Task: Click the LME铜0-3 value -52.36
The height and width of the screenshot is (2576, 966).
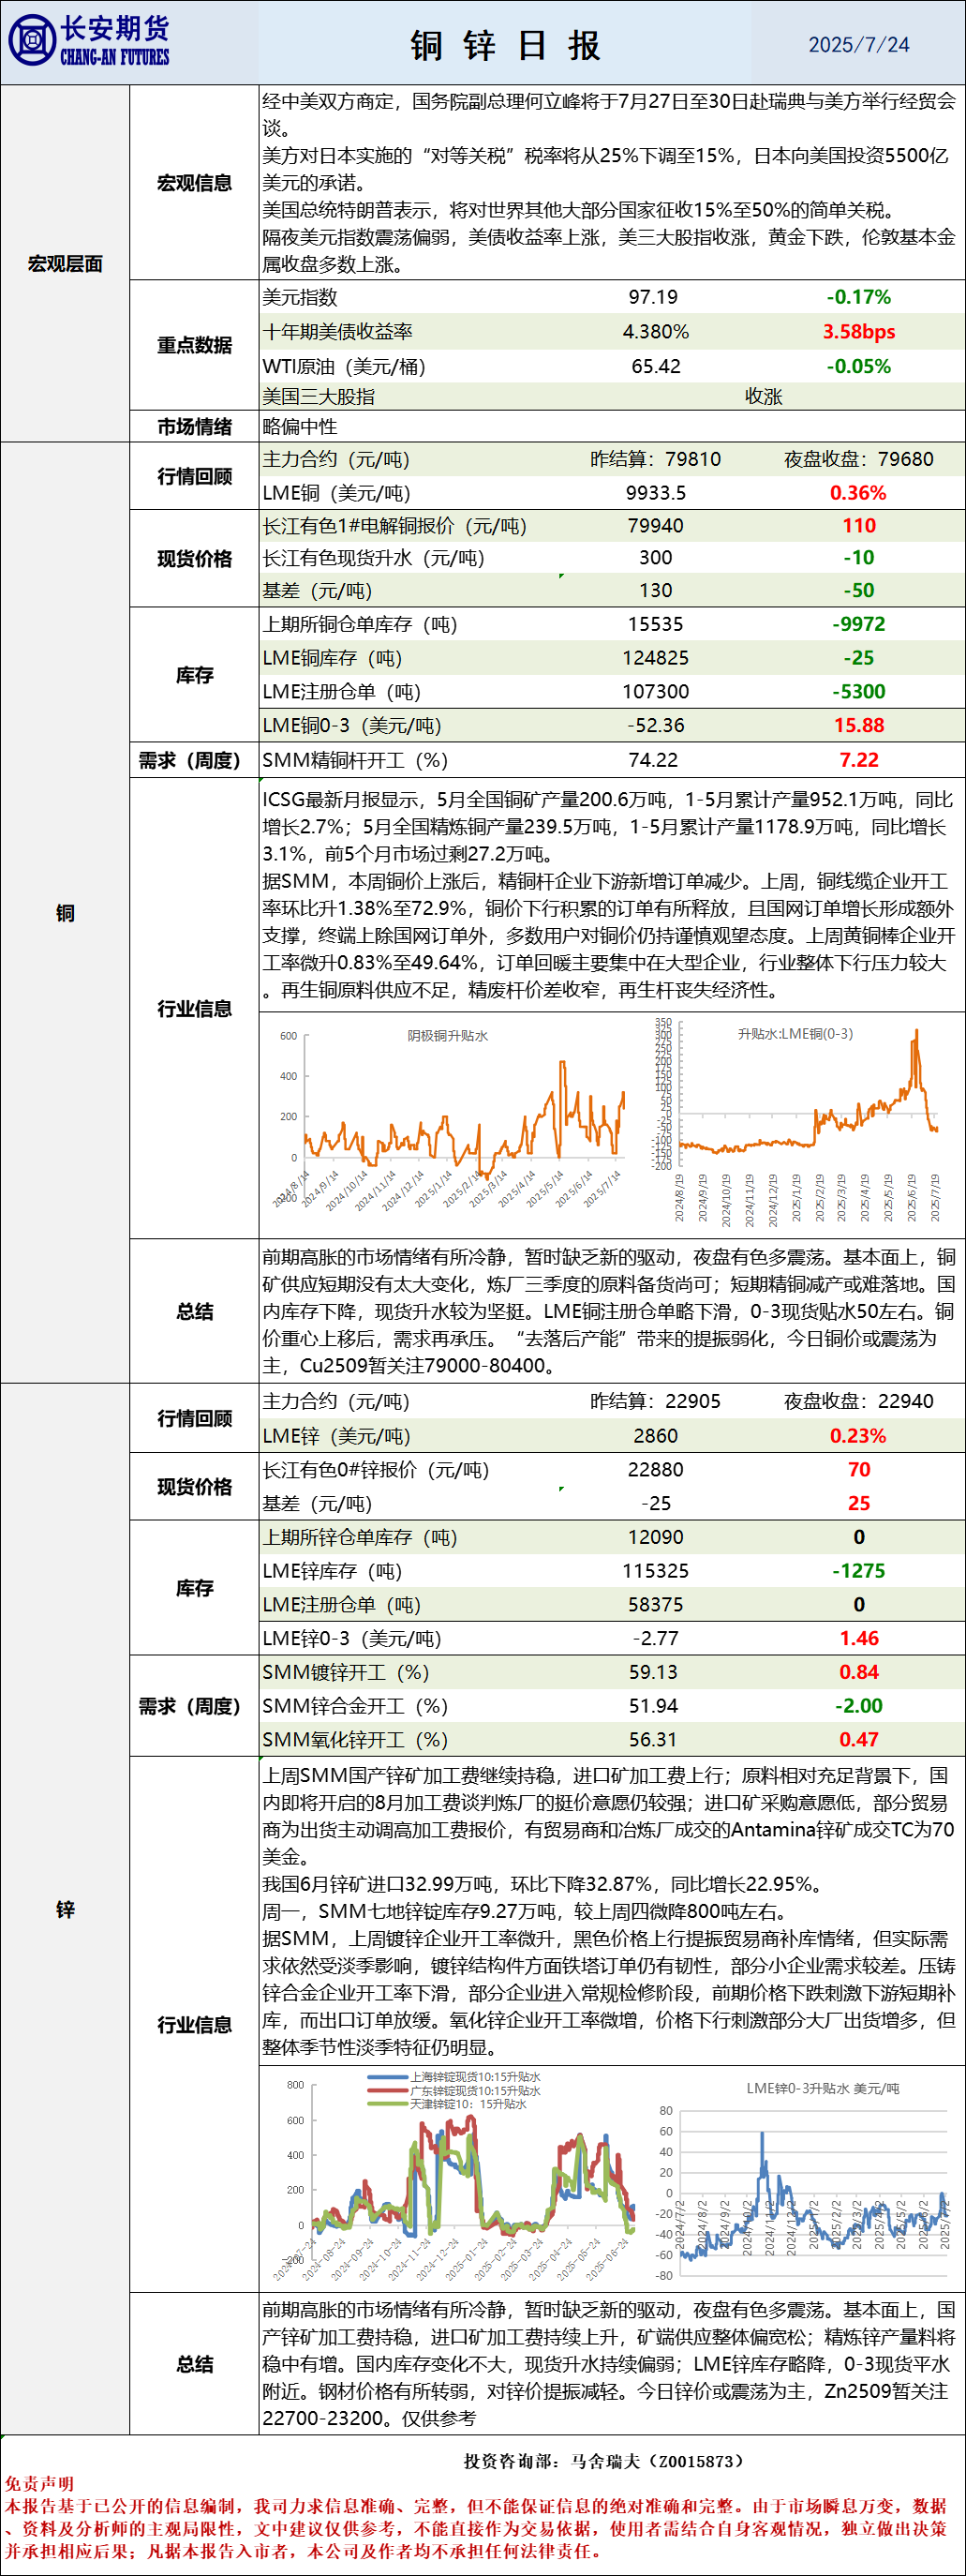Action: [656, 726]
